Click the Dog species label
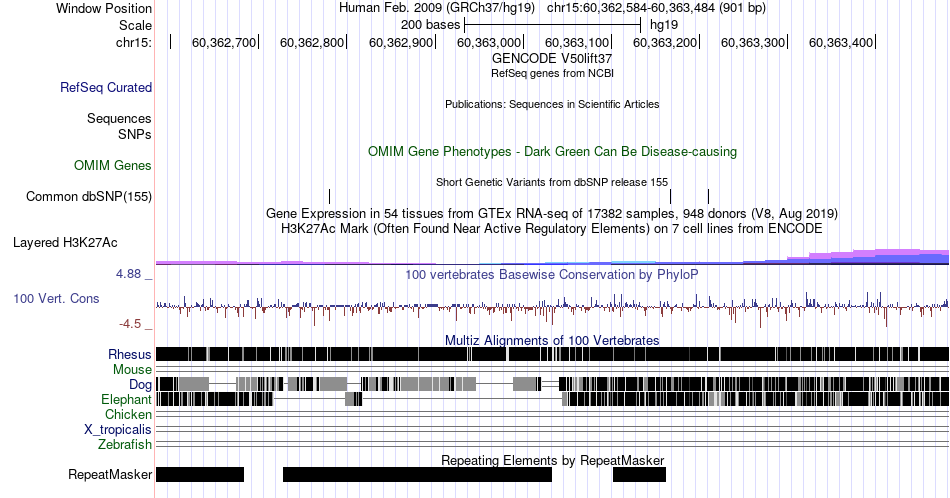Image resolution: width=950 pixels, height=498 pixels. tap(140, 384)
